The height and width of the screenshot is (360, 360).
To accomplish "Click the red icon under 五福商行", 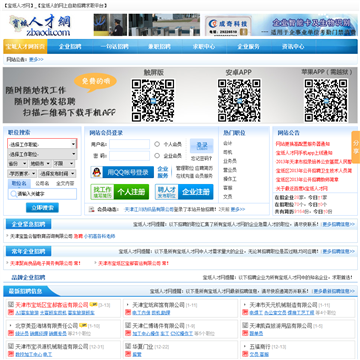I will point(245,354).
